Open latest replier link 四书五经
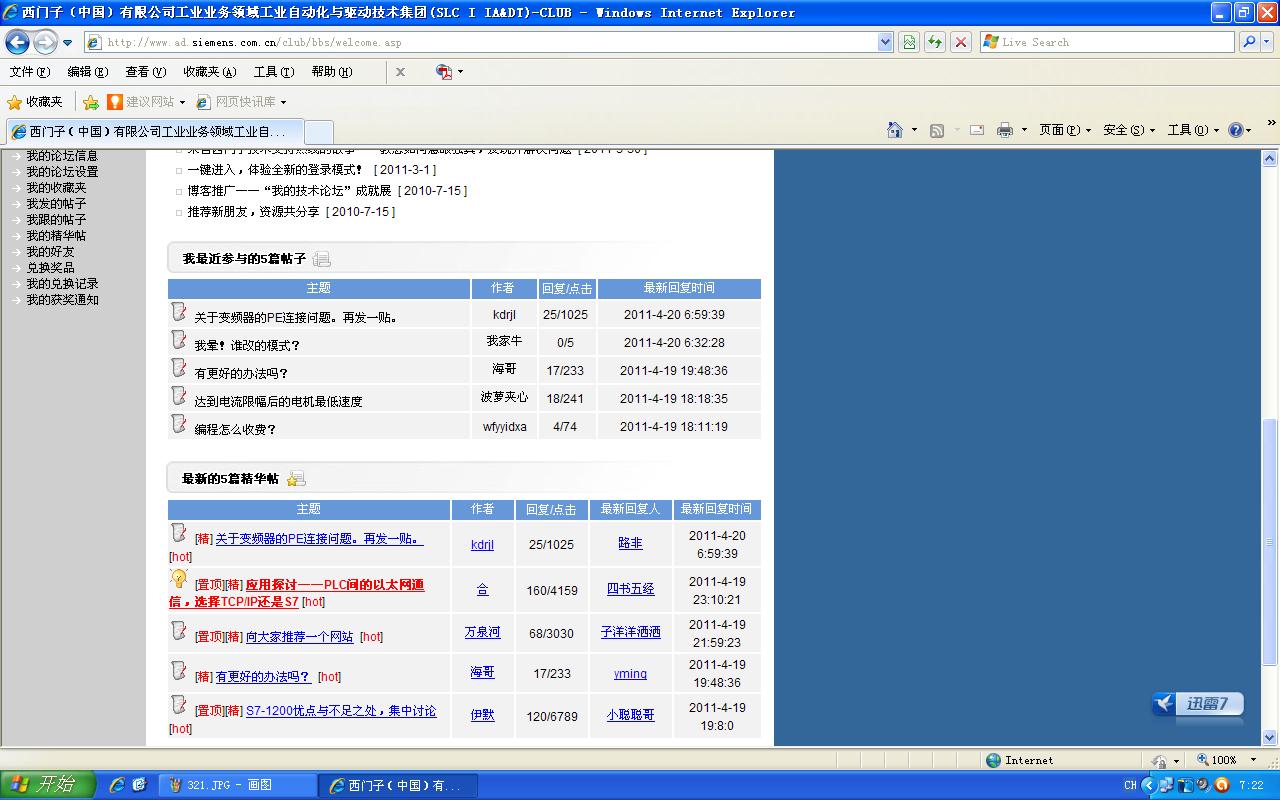1280x800 pixels. (630, 590)
